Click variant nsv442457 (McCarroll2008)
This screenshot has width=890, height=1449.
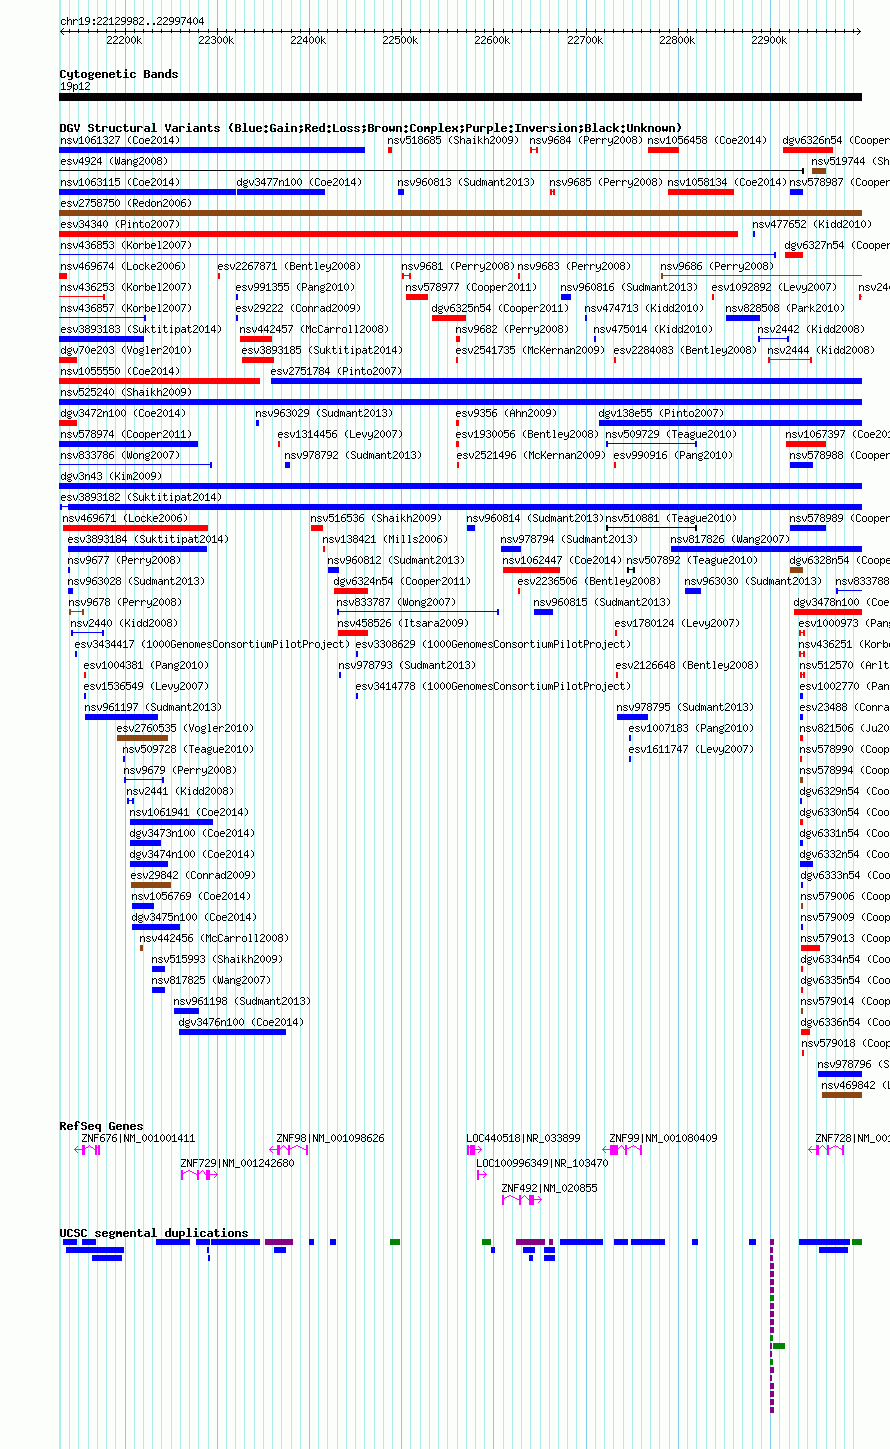(x=314, y=329)
